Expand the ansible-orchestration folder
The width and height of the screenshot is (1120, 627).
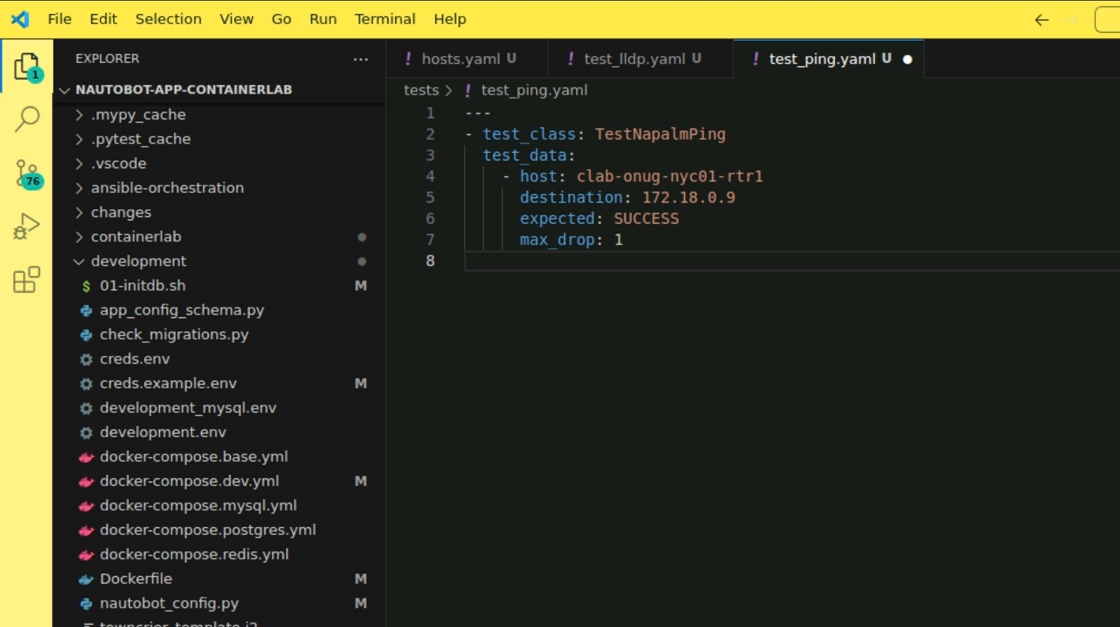[x=167, y=188]
